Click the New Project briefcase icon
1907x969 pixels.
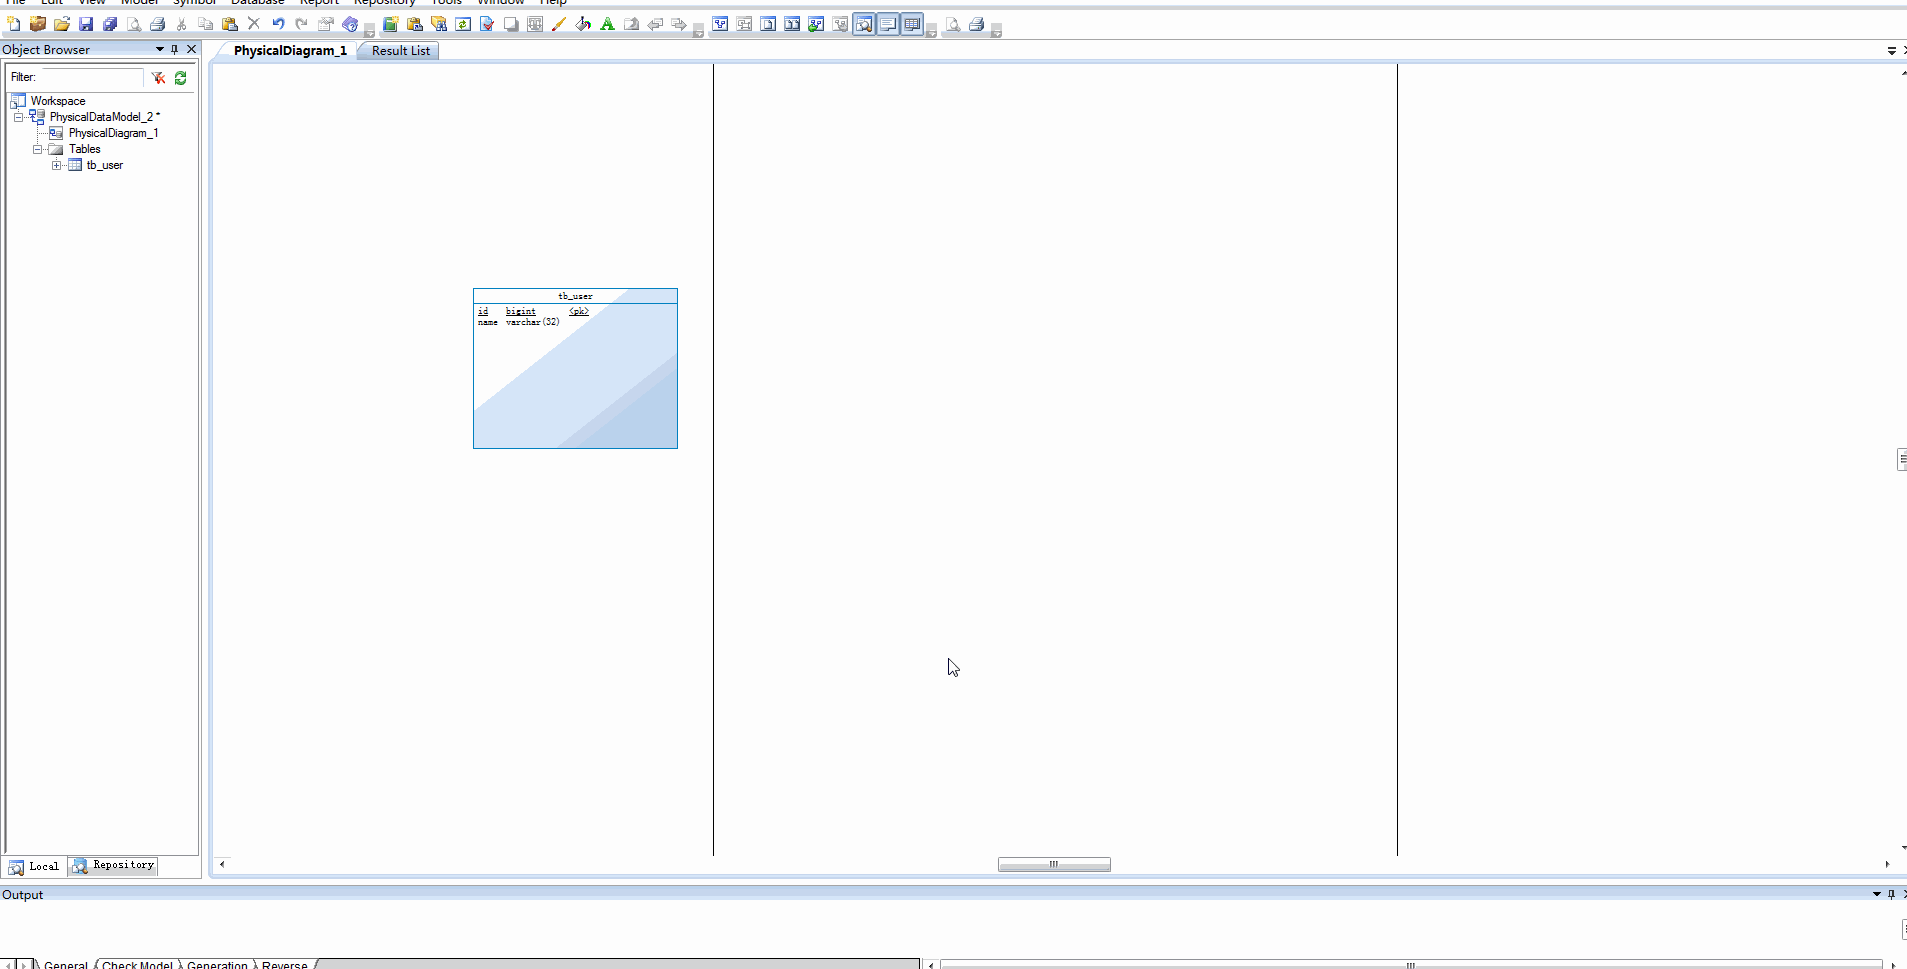tap(38, 24)
